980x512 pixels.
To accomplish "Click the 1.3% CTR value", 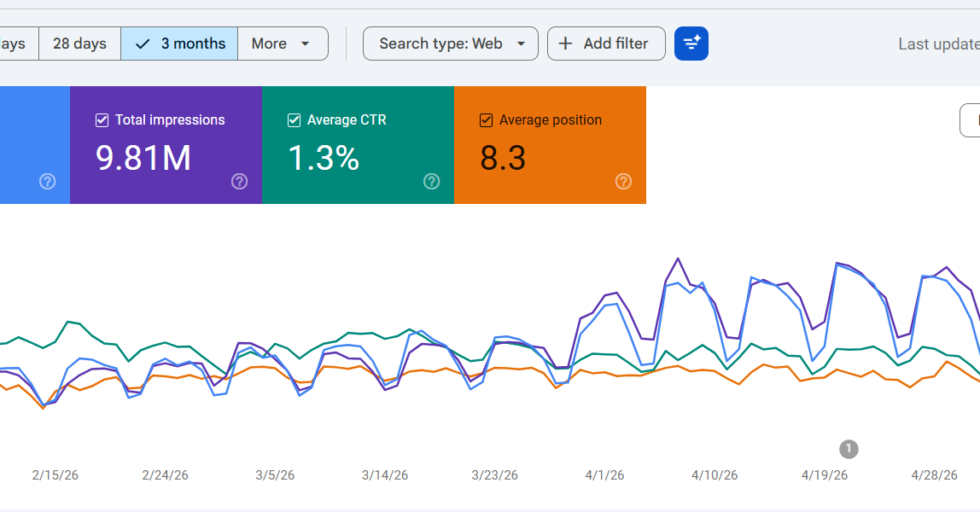I will tap(323, 158).
